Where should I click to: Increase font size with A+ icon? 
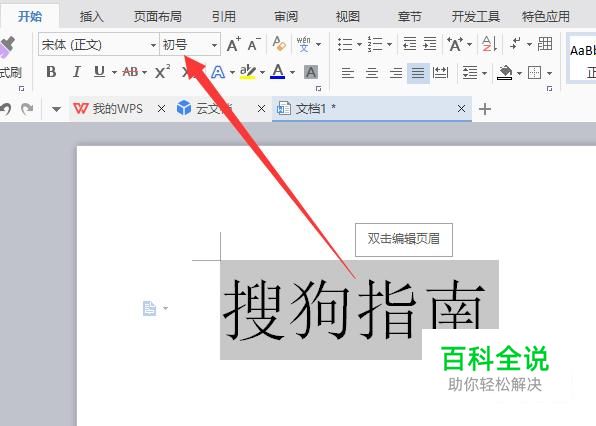point(233,45)
